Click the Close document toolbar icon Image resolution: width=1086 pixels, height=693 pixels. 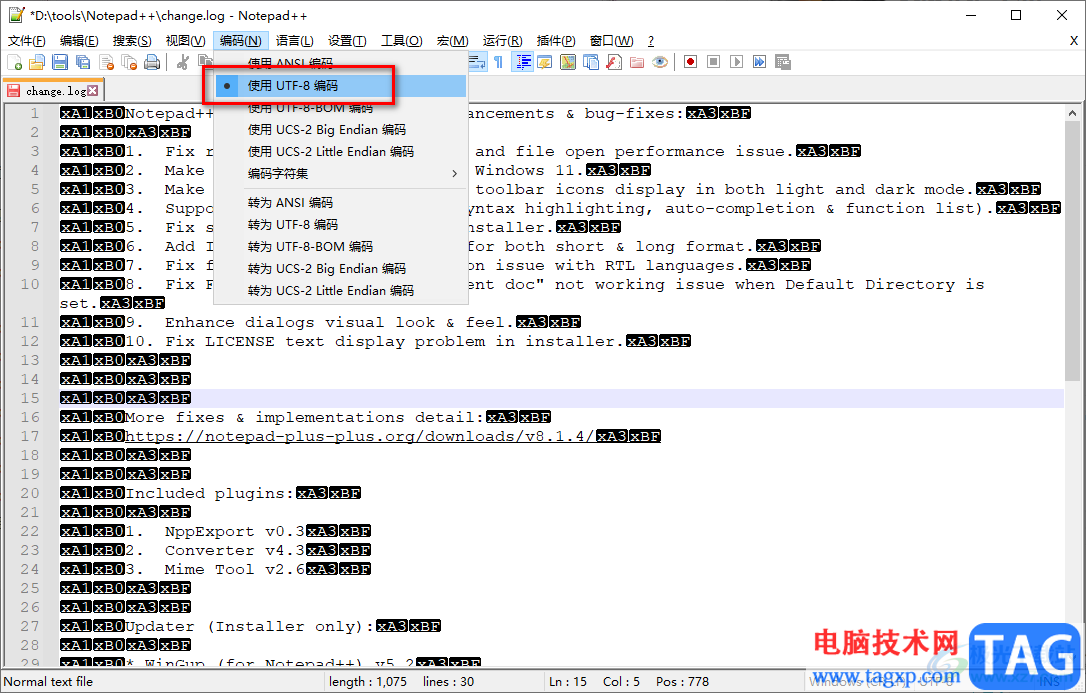tap(107, 62)
